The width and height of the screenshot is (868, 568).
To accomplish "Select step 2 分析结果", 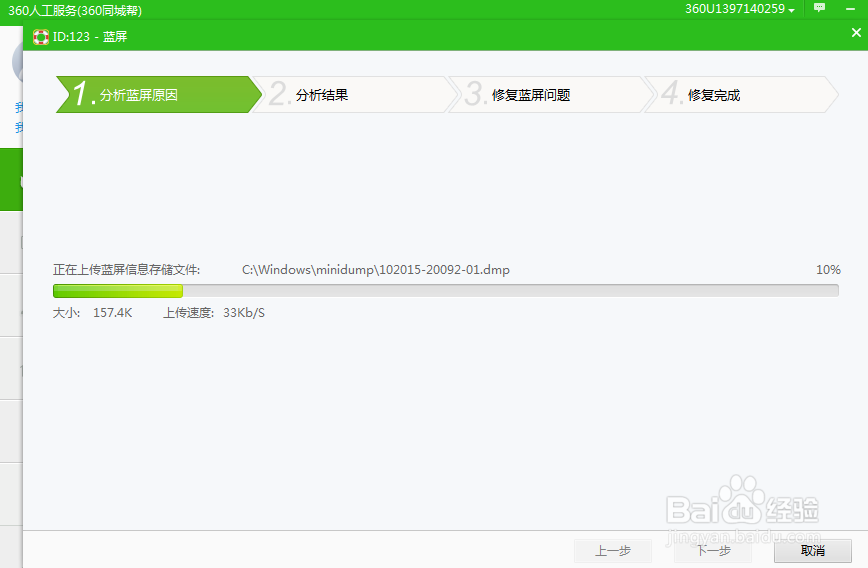I will click(x=354, y=95).
